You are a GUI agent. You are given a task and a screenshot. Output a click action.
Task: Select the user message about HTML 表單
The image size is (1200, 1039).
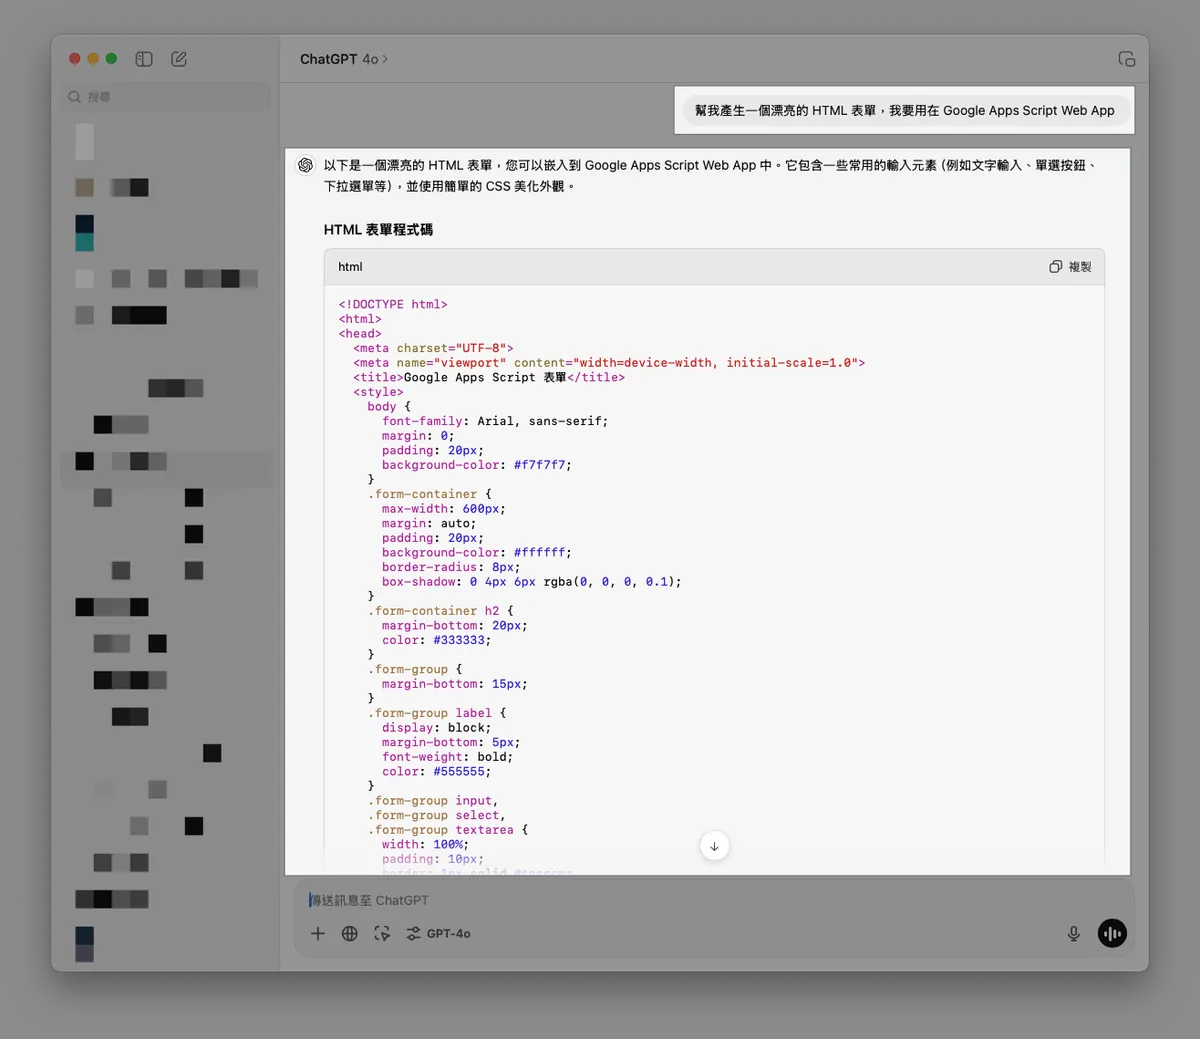tap(904, 111)
